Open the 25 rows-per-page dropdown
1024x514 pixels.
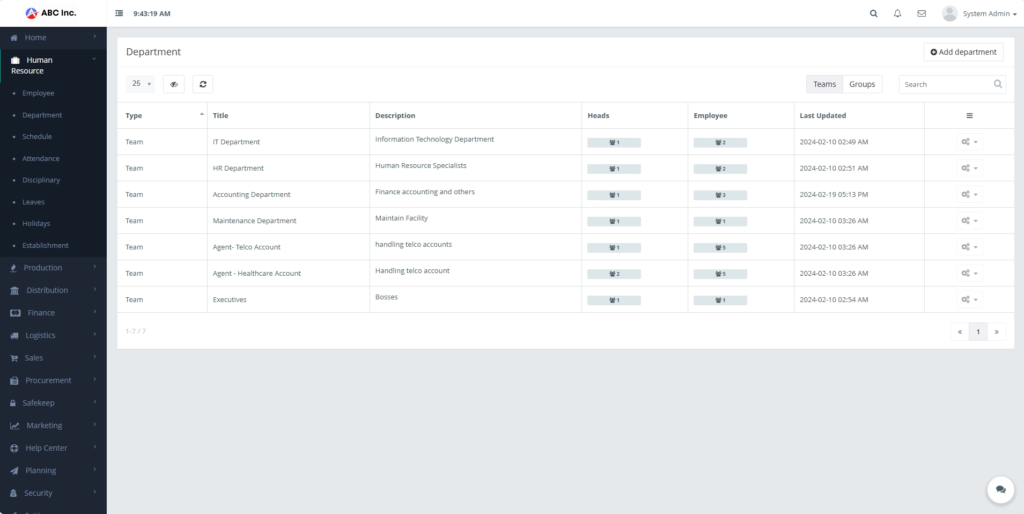[x=140, y=84]
